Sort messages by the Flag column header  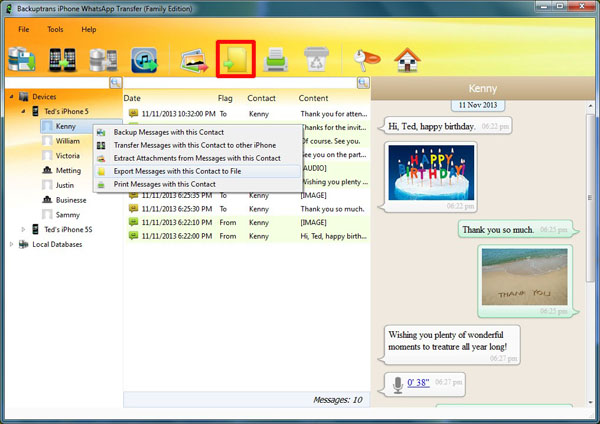[x=225, y=98]
